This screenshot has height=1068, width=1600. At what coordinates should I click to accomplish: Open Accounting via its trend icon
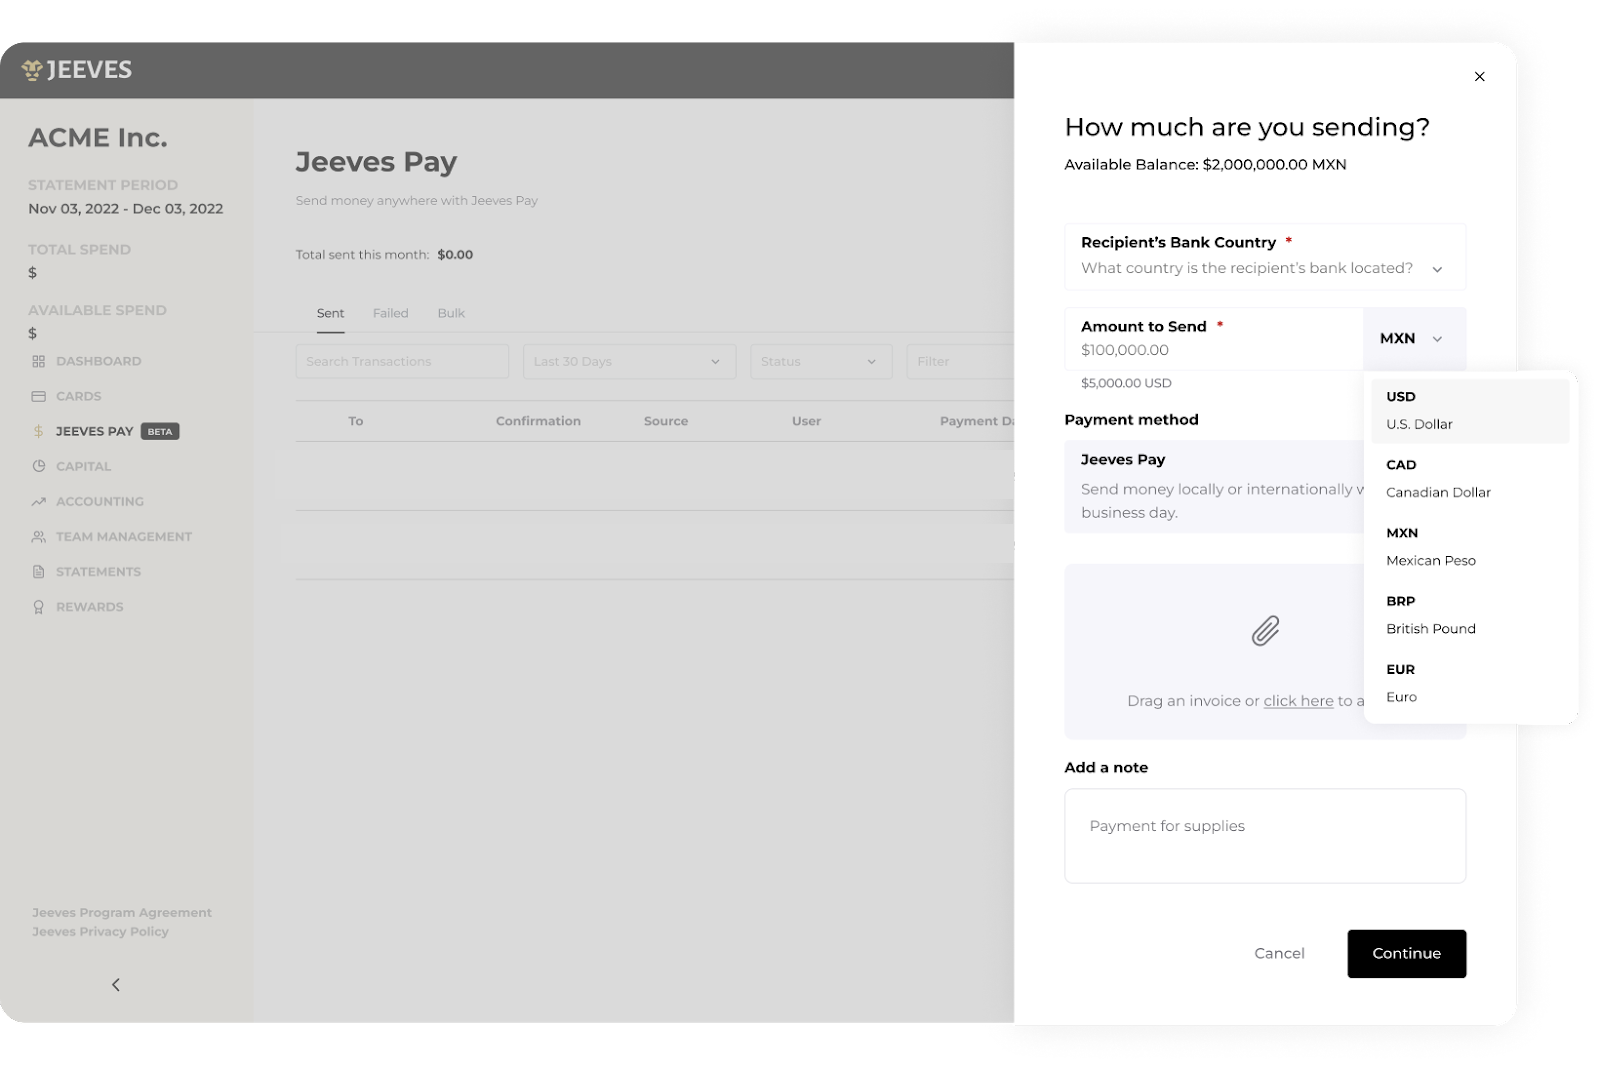click(x=38, y=501)
